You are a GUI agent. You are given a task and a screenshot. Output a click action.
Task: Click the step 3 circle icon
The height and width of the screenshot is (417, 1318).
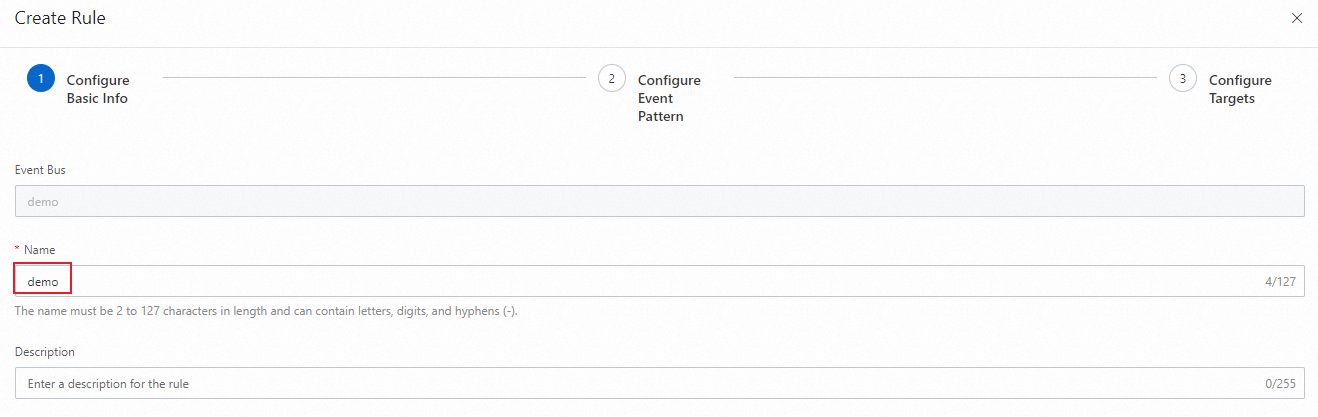click(1183, 78)
